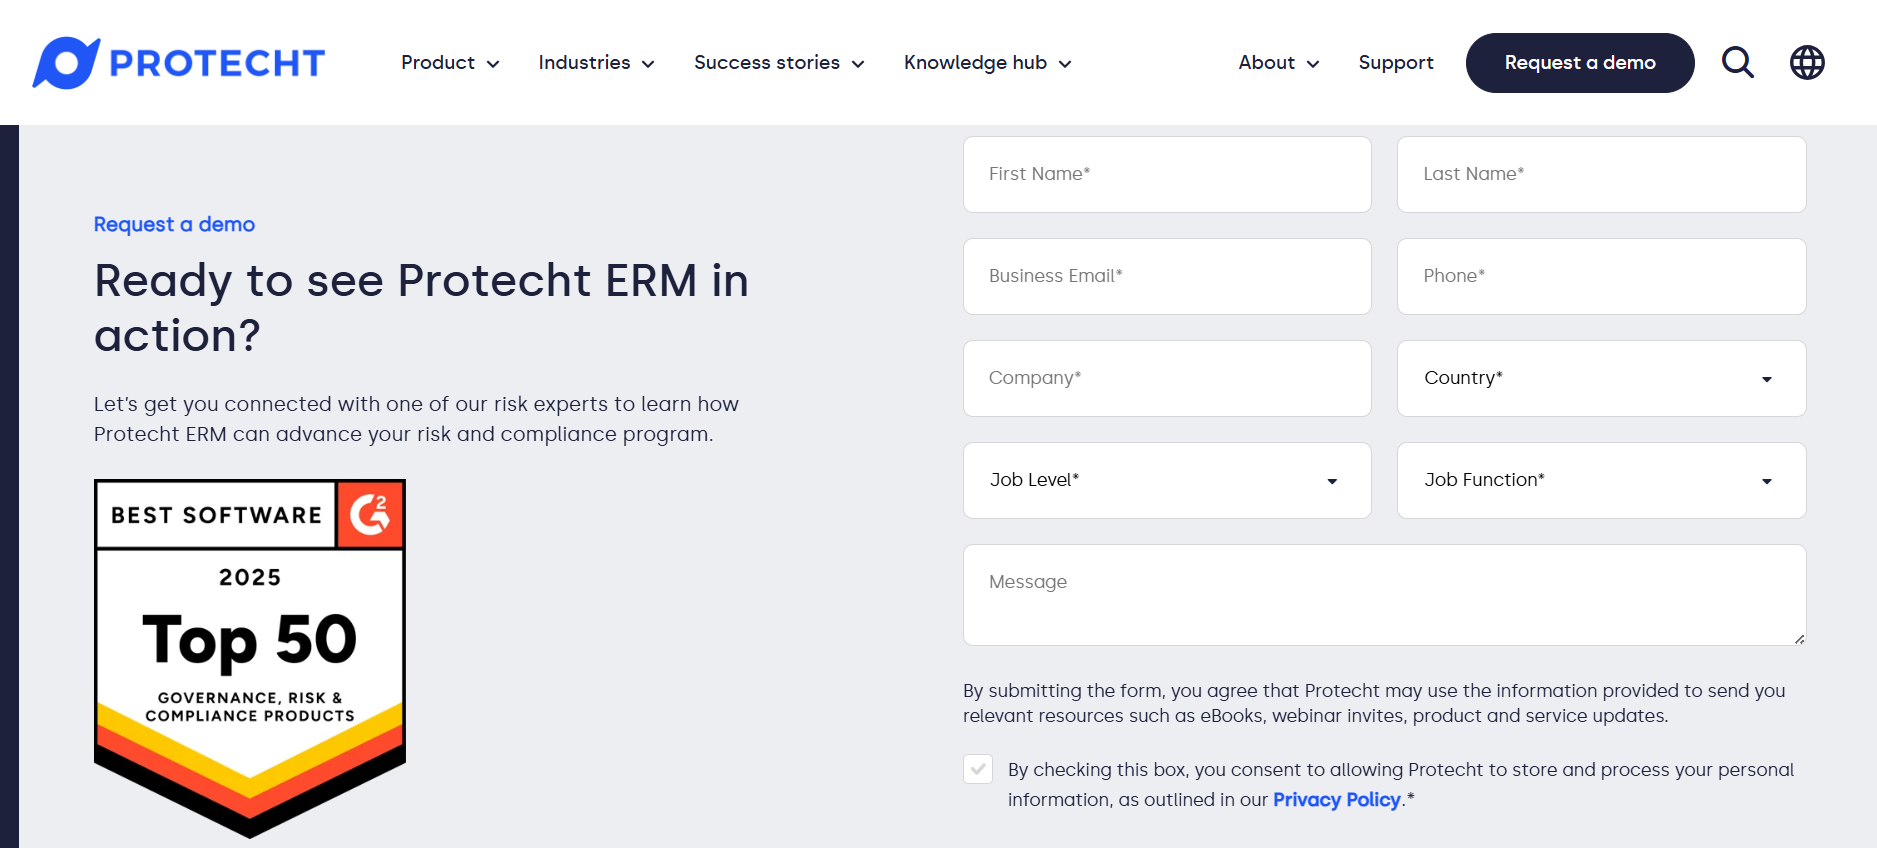The width and height of the screenshot is (1877, 848).
Task: Click the Request a demo button
Action: (x=1580, y=63)
